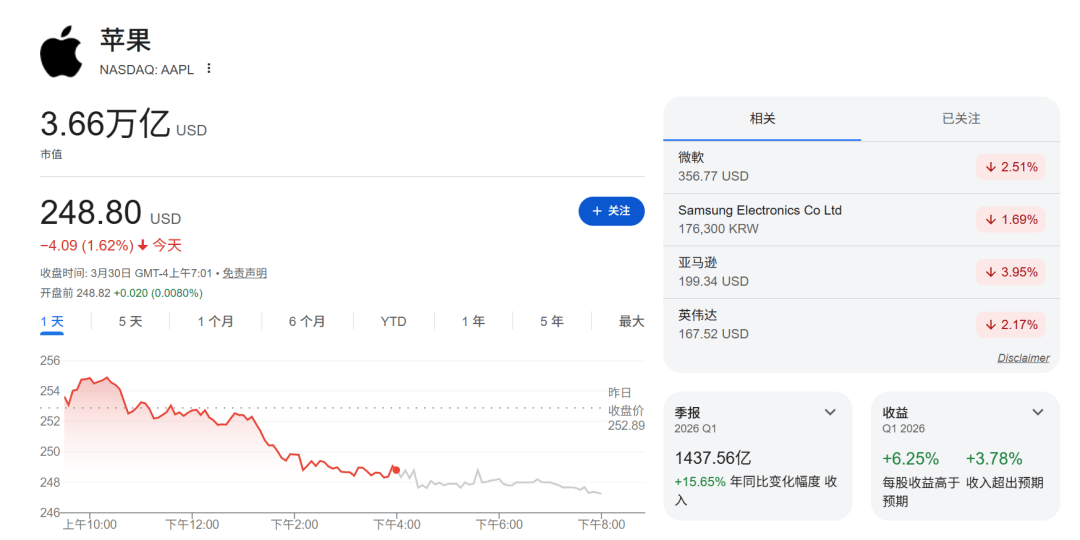
Task: Click the Apple logo icon
Action: point(61,53)
